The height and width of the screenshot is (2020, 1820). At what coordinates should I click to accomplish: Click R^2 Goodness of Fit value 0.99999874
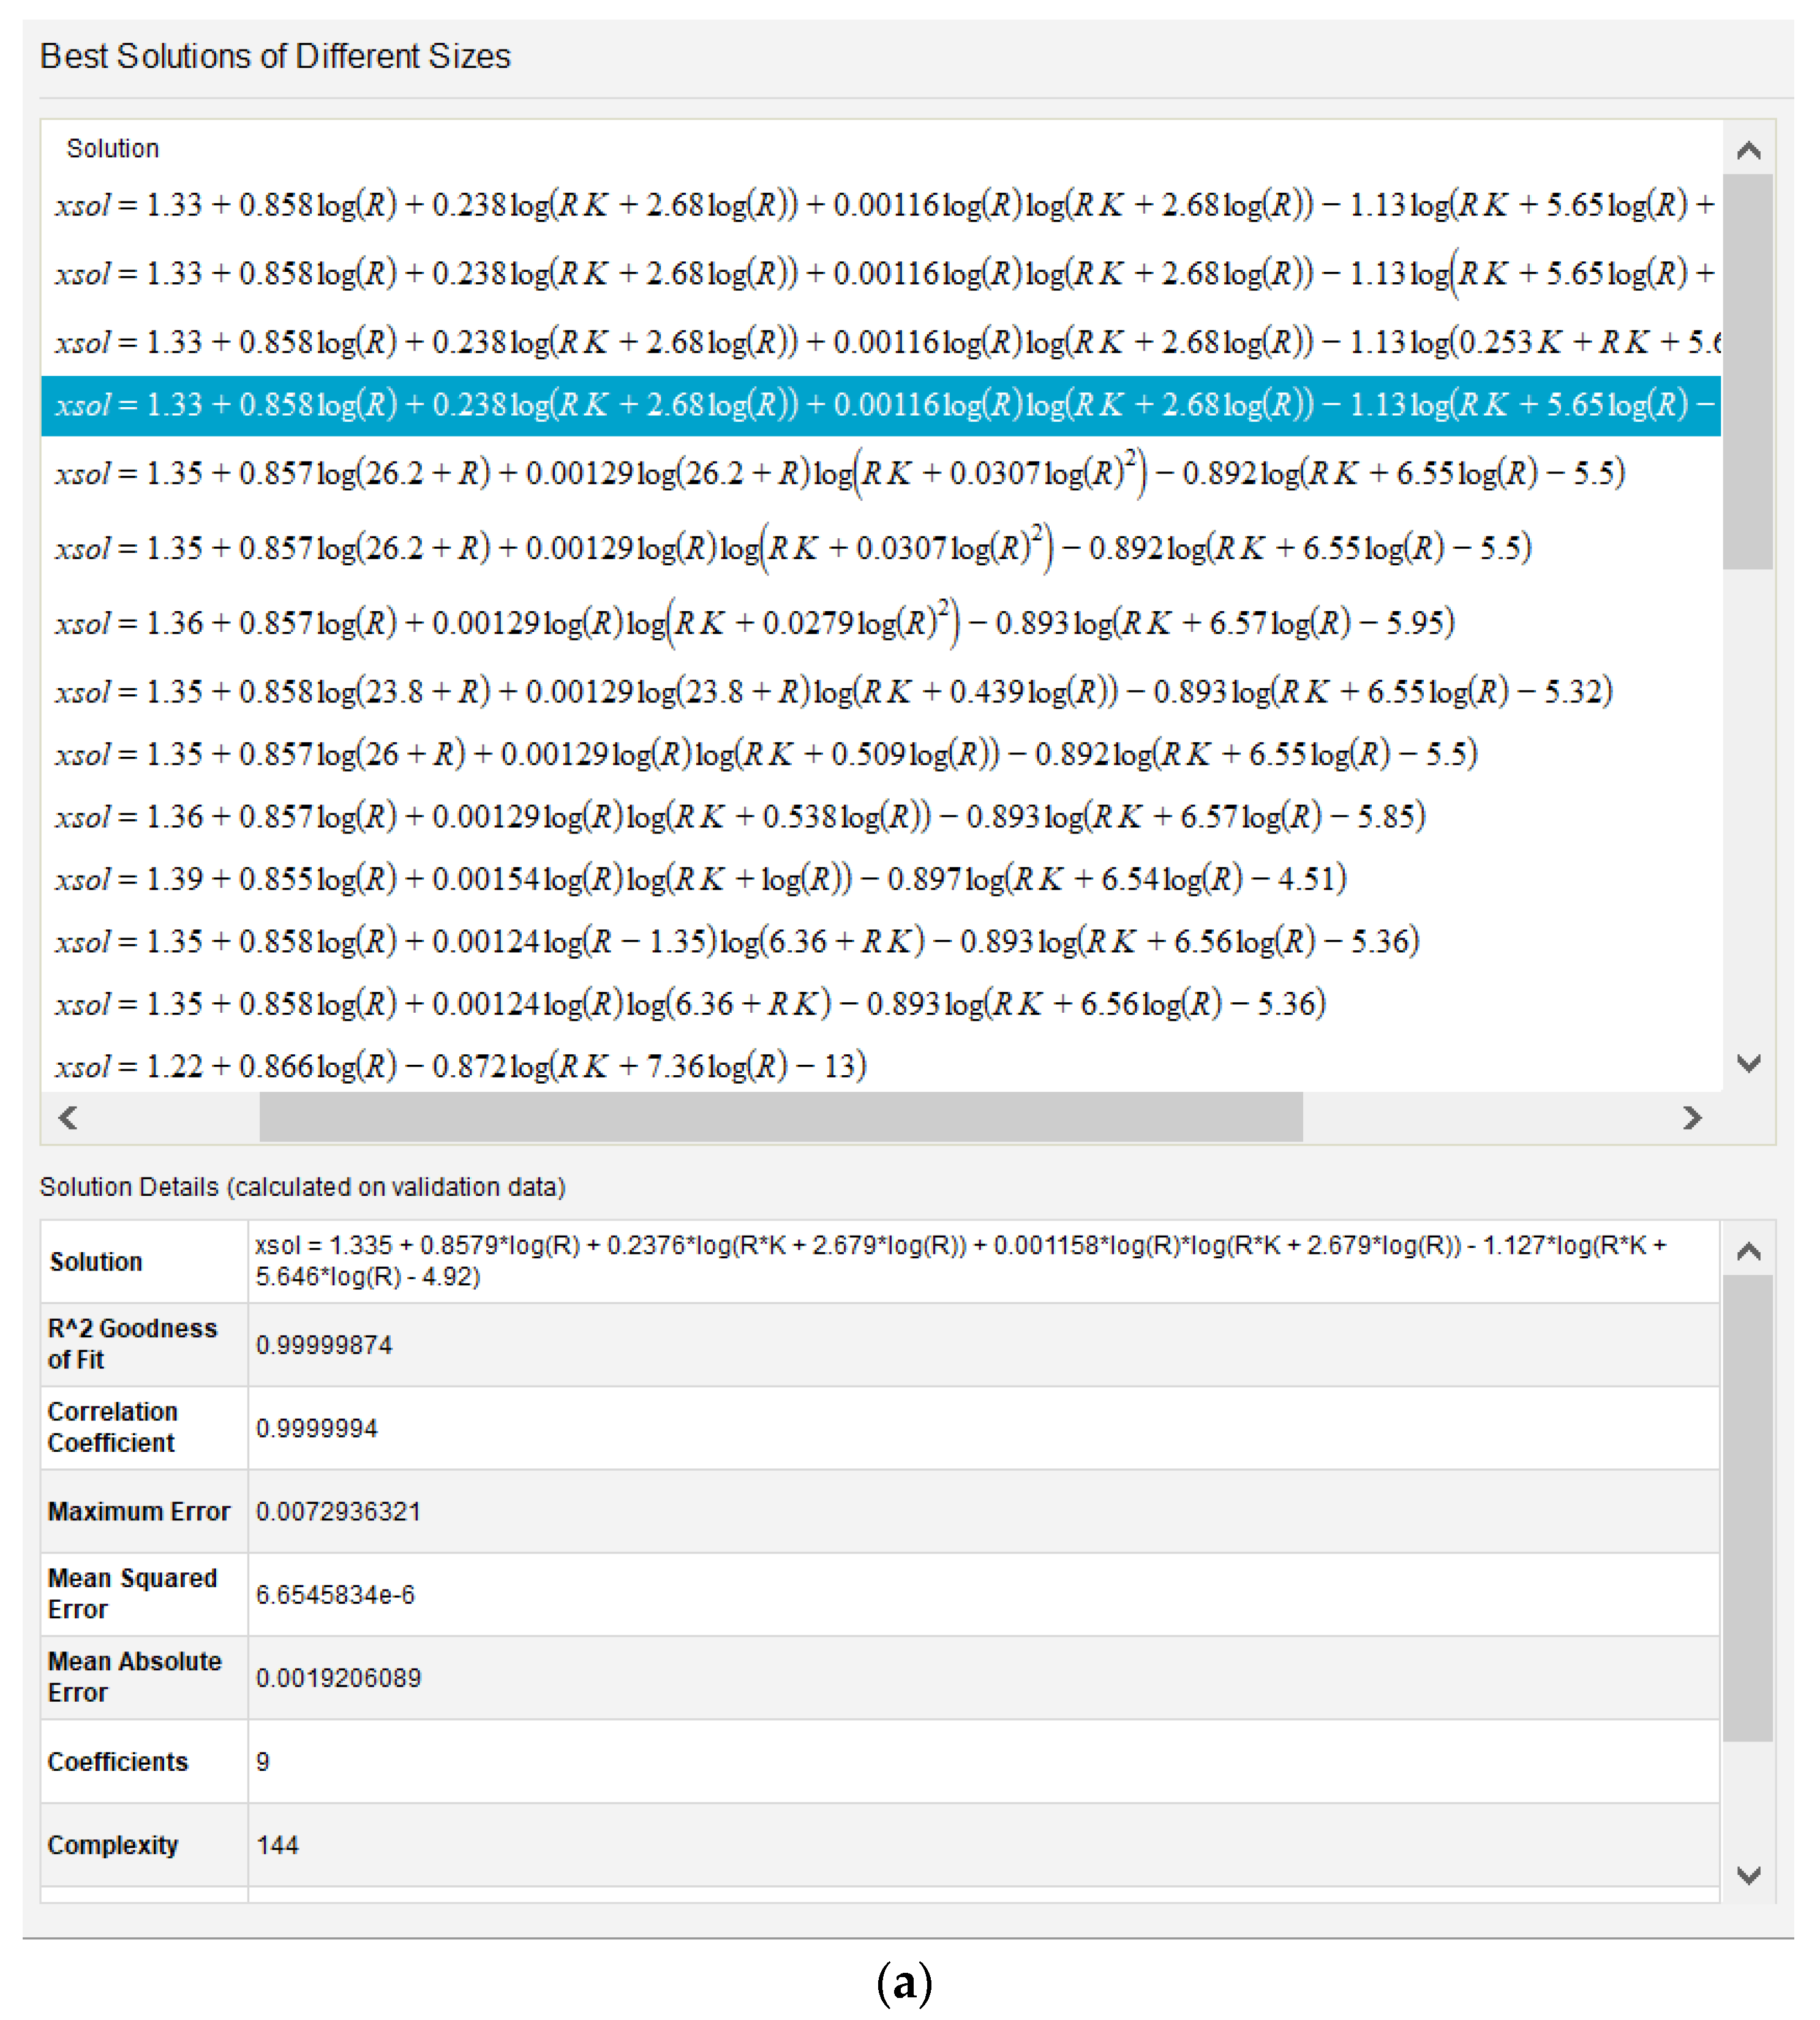point(324,1345)
